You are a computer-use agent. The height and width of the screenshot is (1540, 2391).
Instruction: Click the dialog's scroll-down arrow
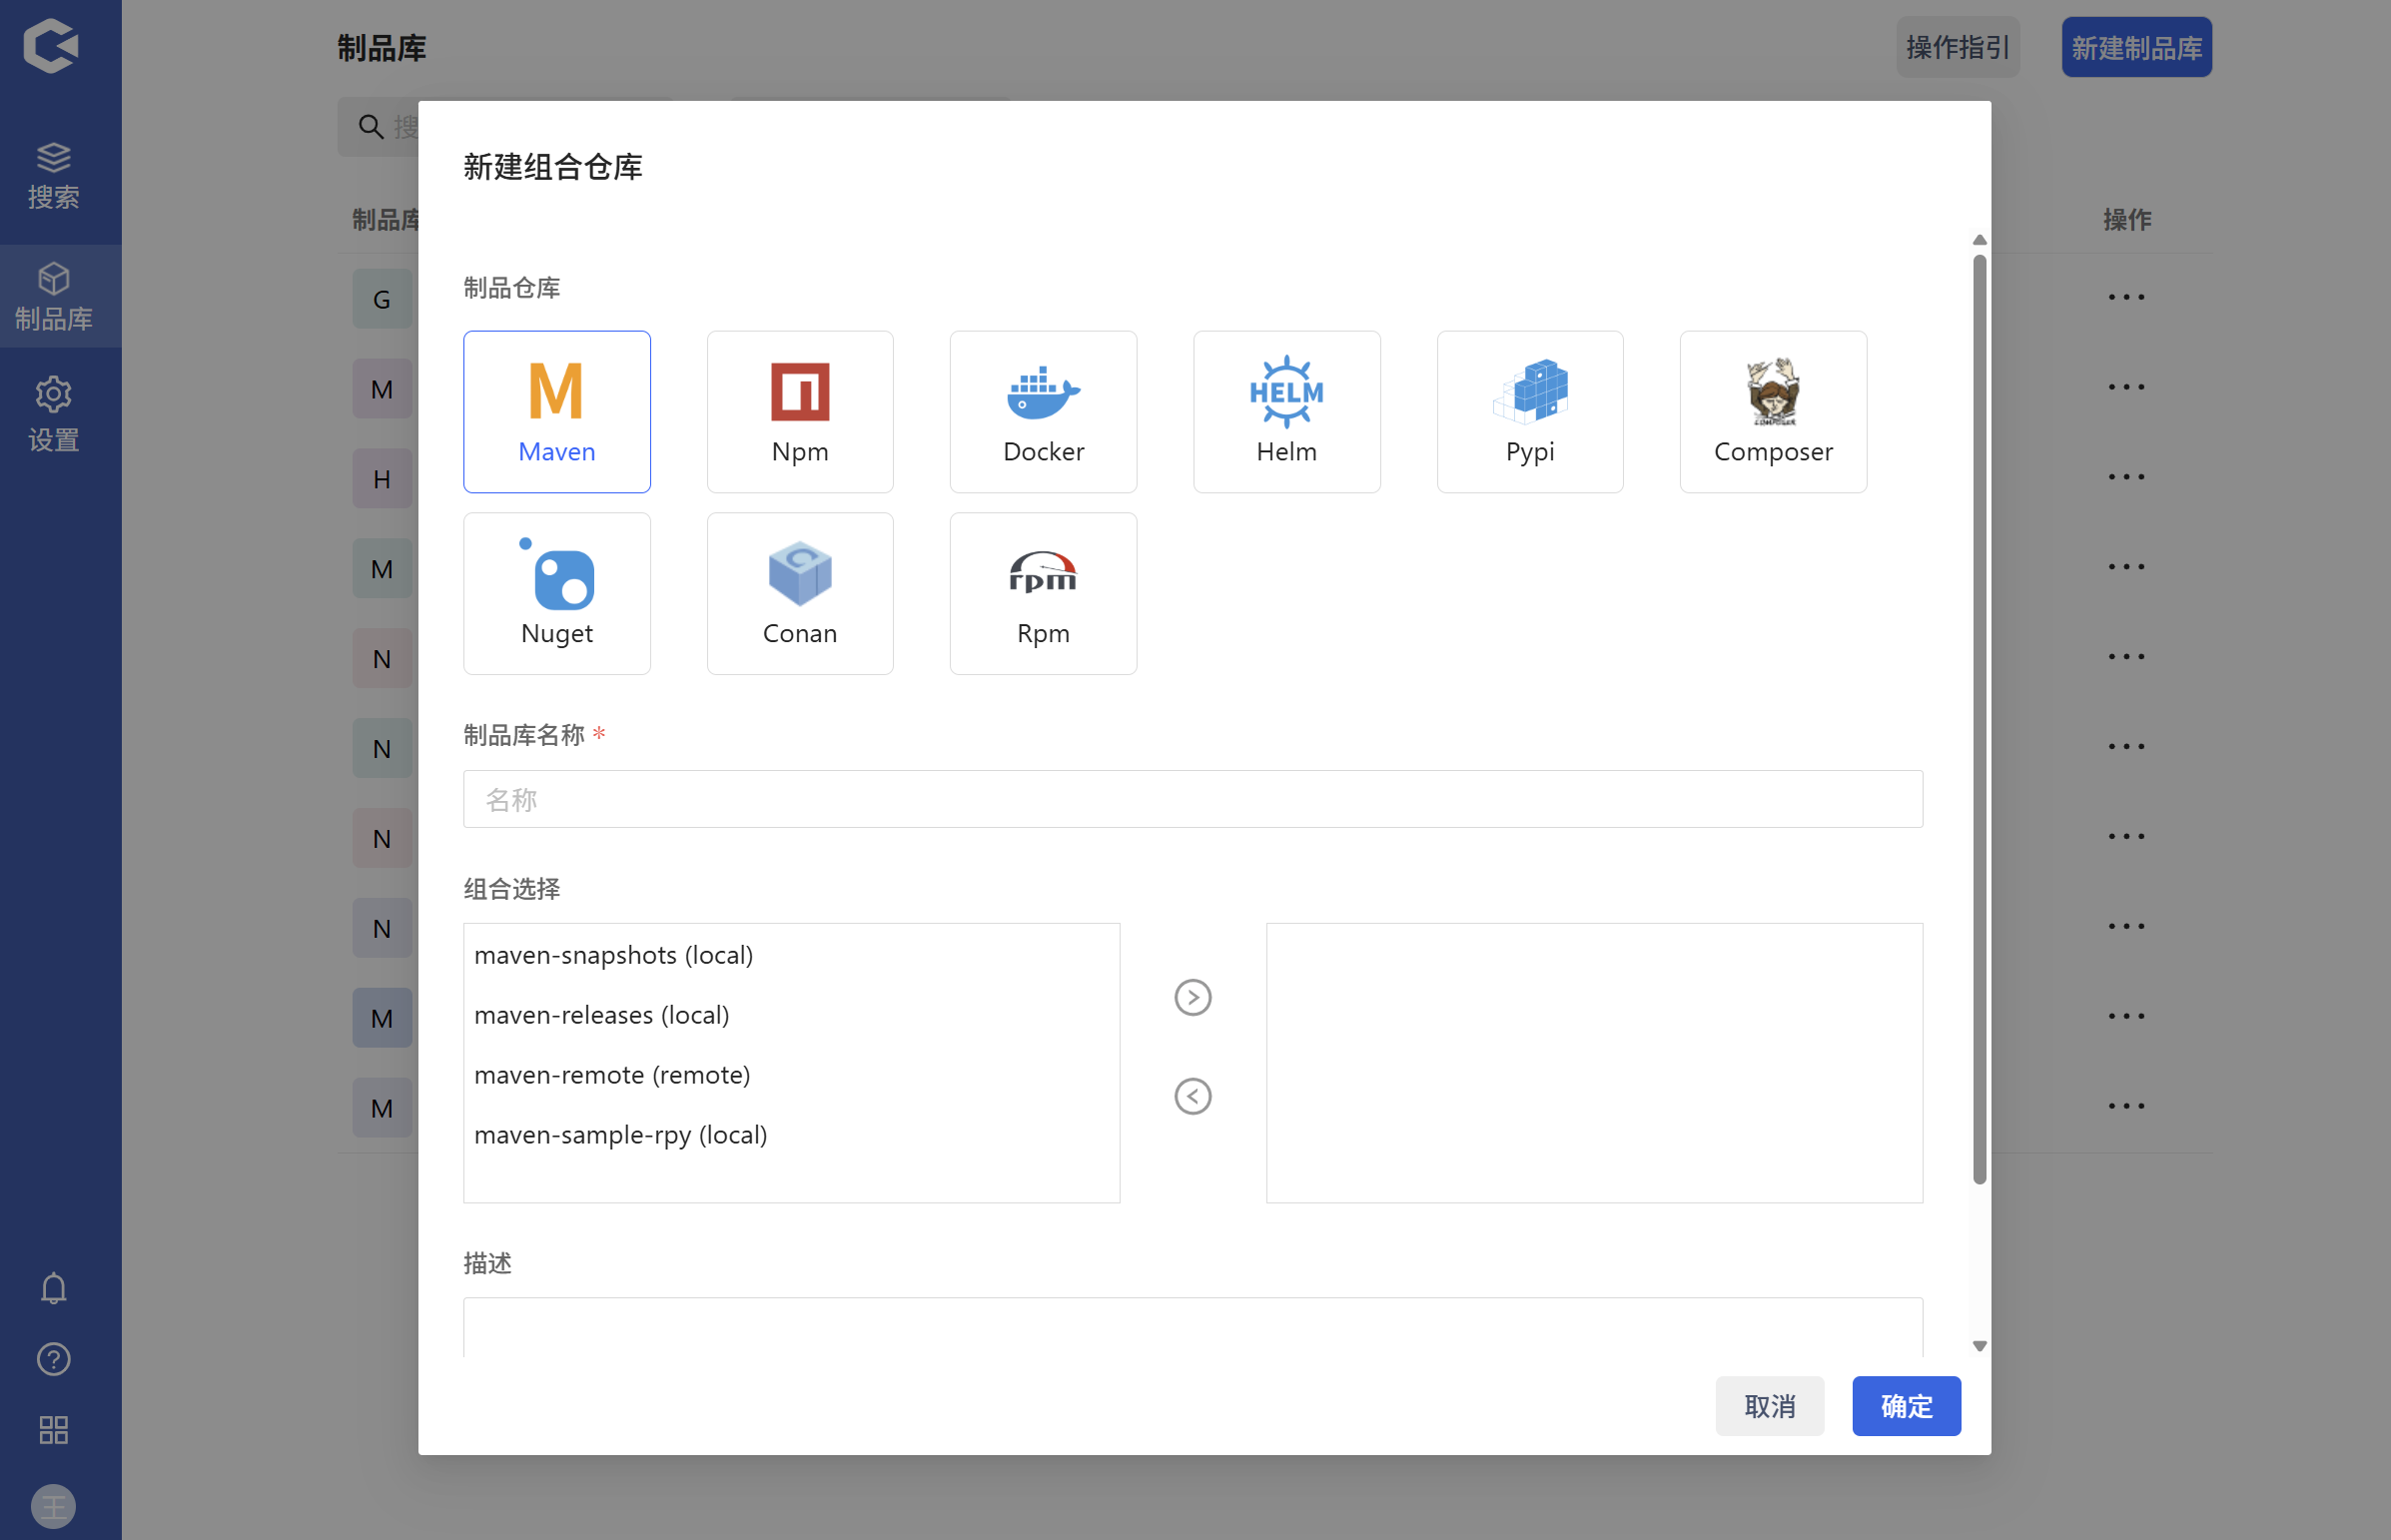coord(1979,1346)
